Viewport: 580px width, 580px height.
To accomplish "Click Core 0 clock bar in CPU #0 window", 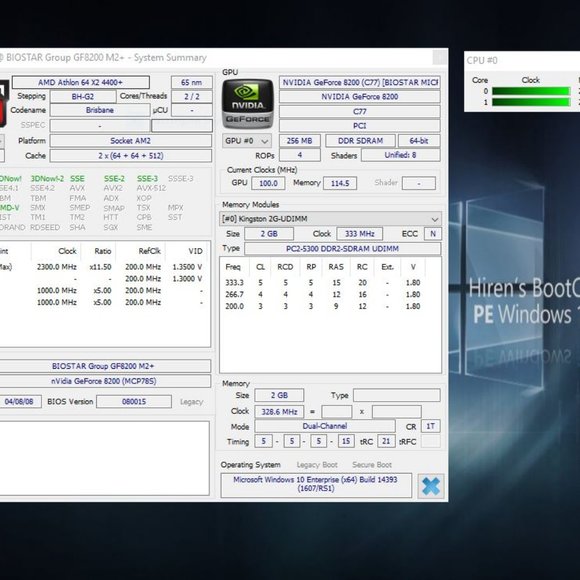I will click(x=531, y=91).
